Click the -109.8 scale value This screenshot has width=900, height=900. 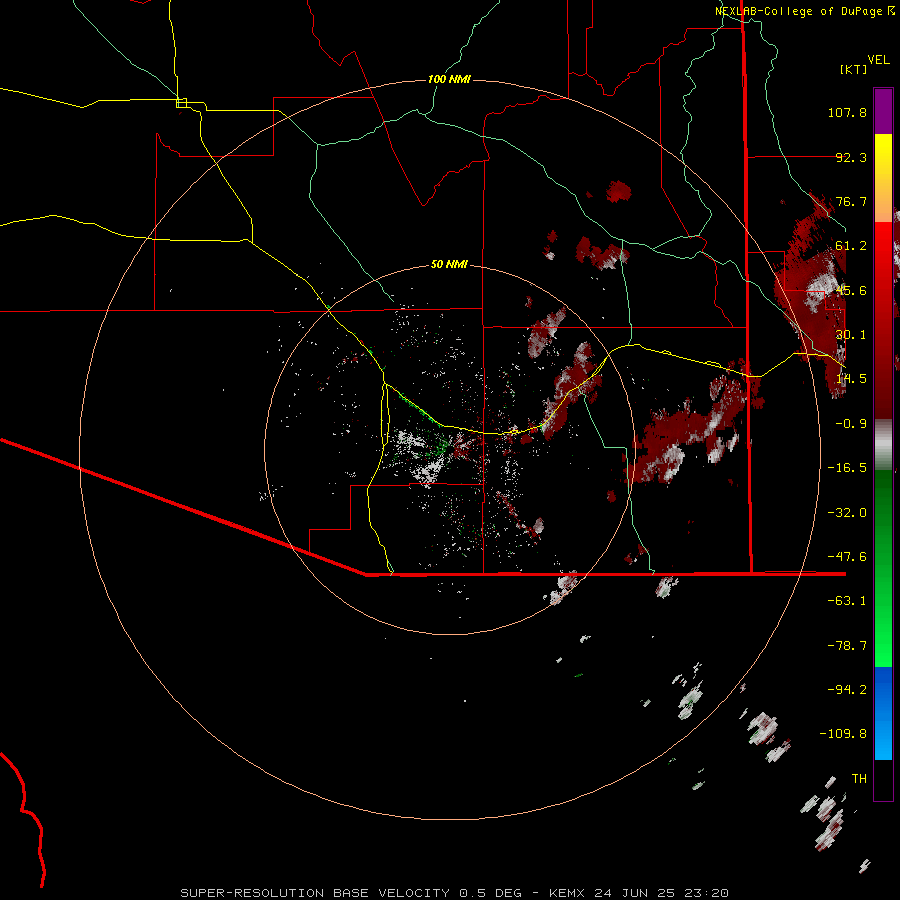click(x=843, y=734)
